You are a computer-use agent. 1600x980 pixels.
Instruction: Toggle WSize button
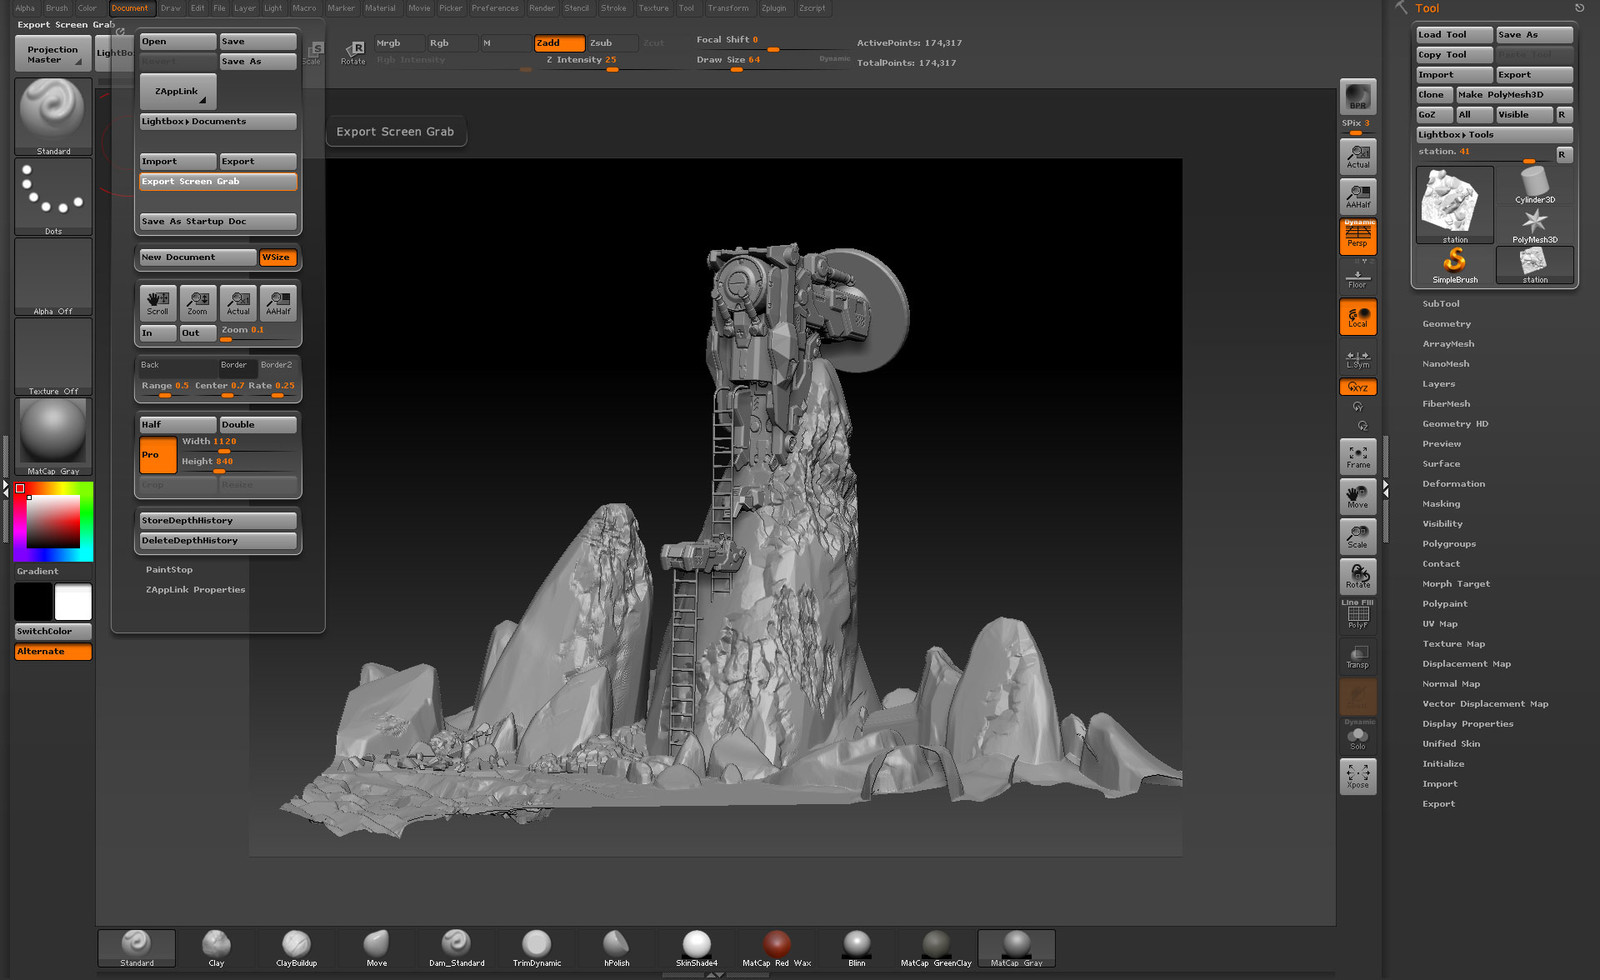pos(277,257)
